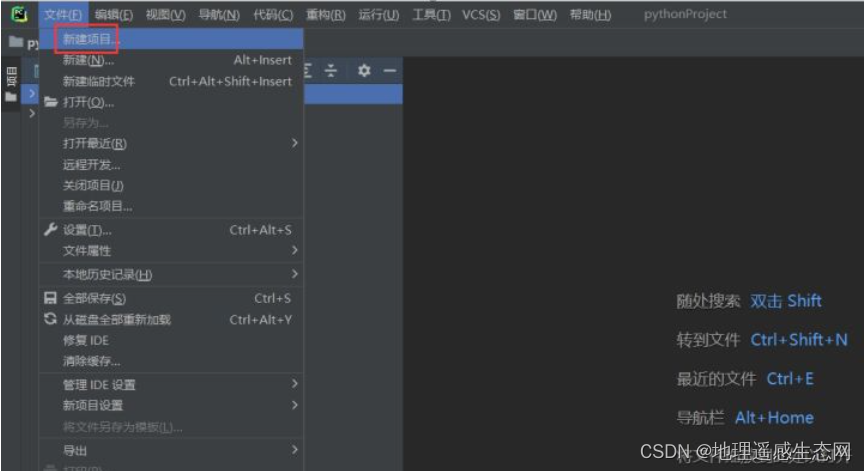Choose 新建(N)... menu entry
The image size is (866, 471).
(171, 60)
